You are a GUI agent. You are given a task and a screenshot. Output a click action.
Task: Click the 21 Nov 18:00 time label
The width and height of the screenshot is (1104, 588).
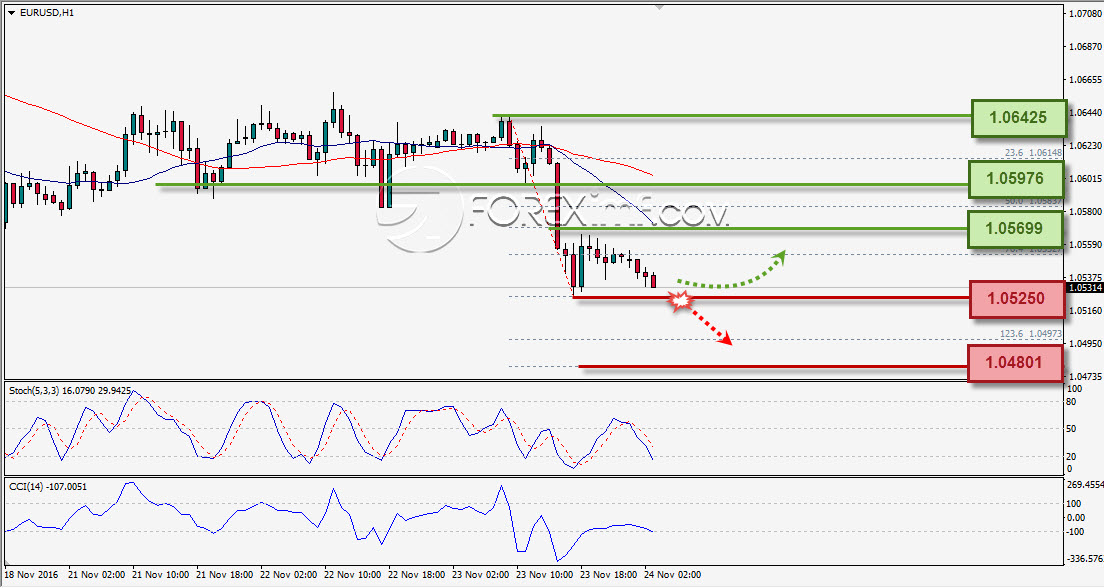(225, 575)
